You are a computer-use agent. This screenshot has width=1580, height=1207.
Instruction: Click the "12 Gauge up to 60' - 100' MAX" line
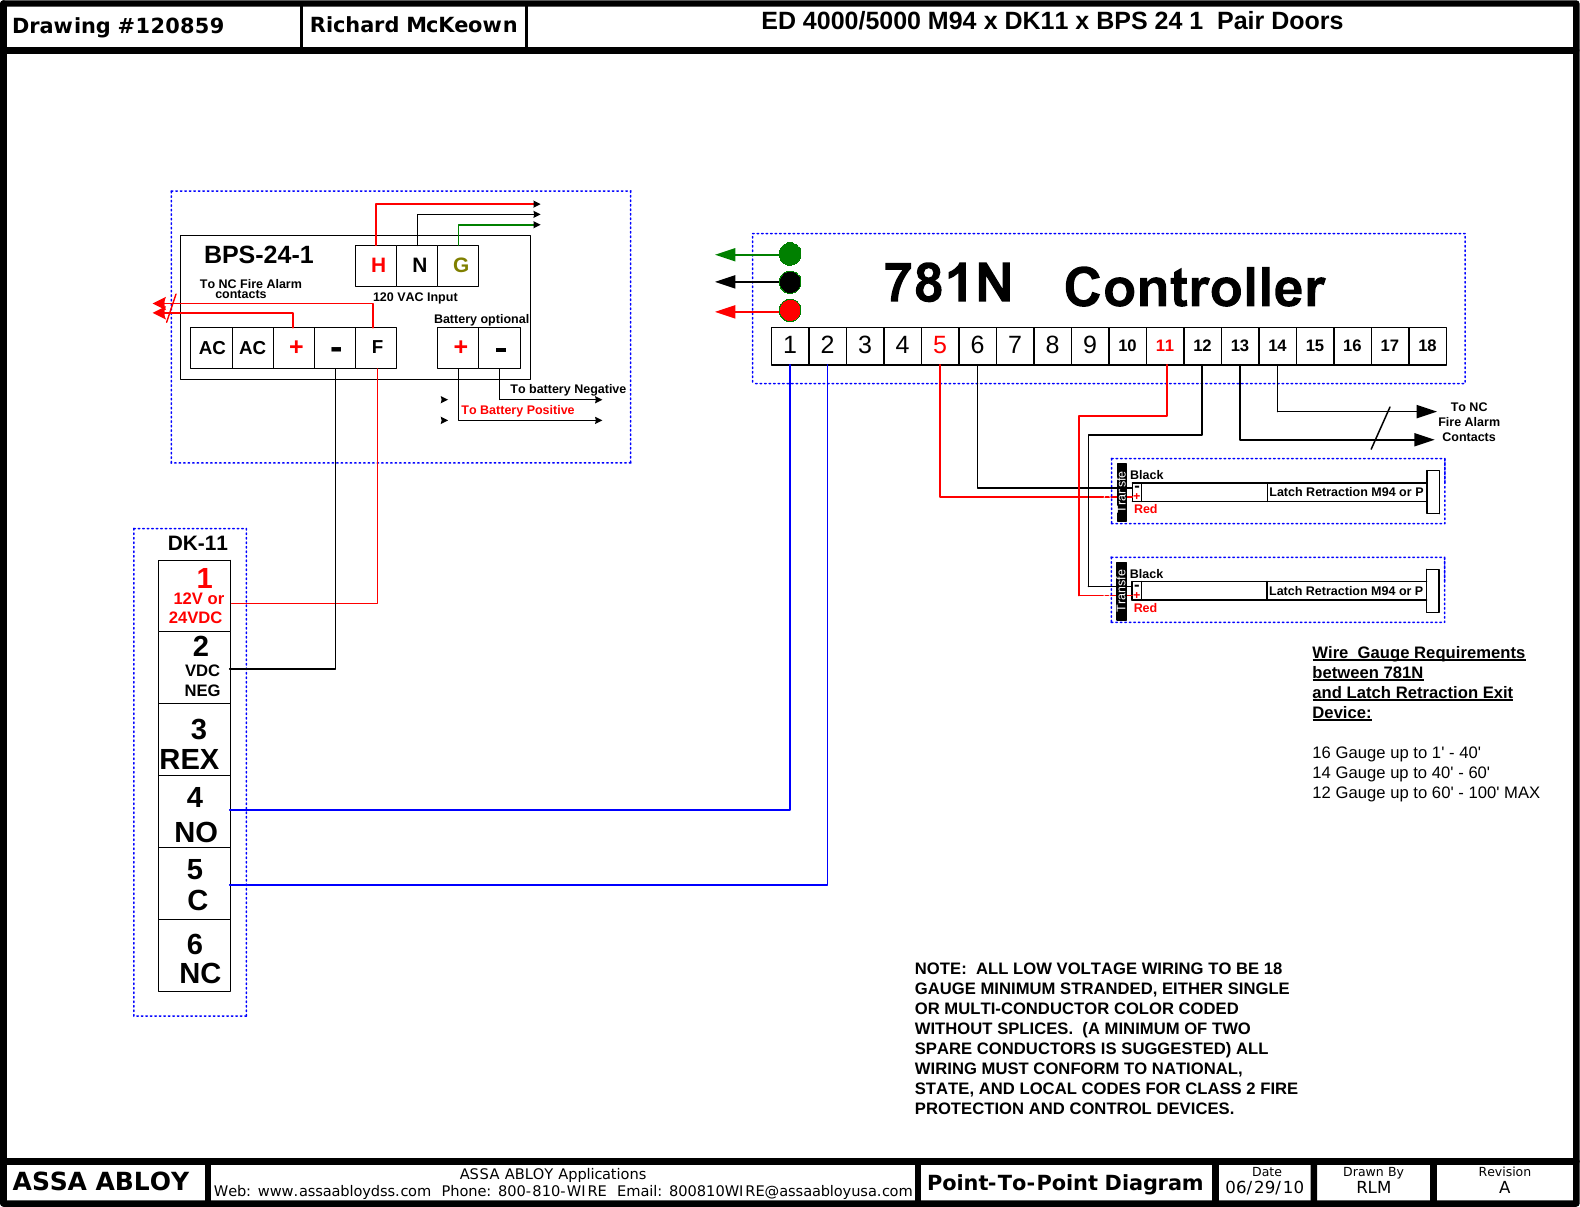tap(1426, 793)
